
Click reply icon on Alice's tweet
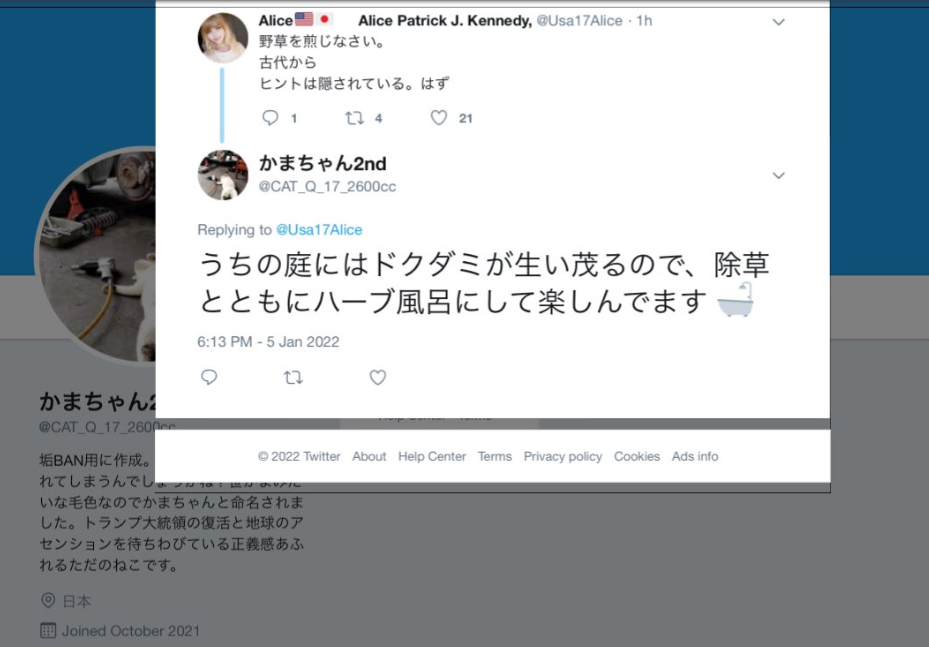(x=270, y=118)
